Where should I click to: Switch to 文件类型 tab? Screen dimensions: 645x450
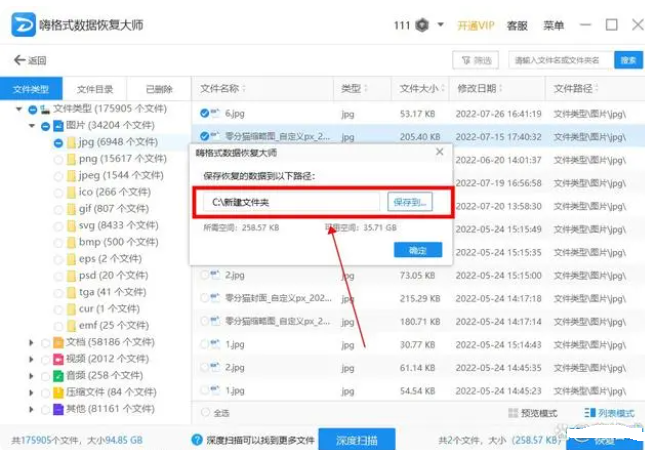31,89
